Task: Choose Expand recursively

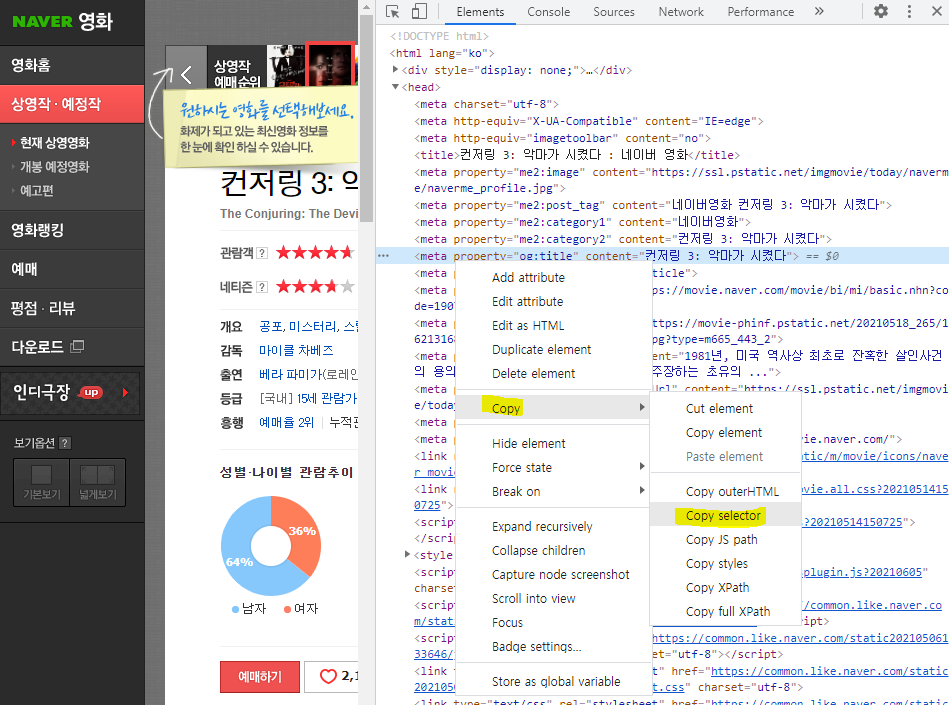Action: (x=542, y=526)
